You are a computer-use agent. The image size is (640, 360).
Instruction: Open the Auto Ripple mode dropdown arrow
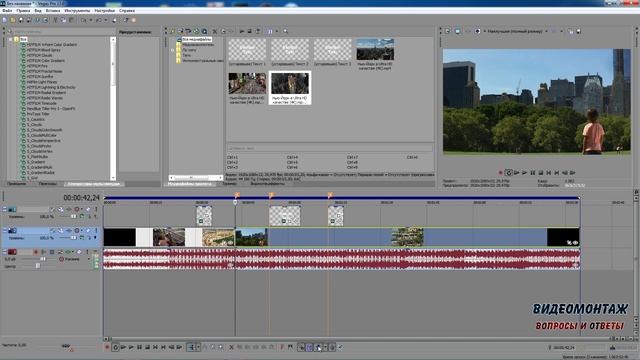[x=325, y=347]
